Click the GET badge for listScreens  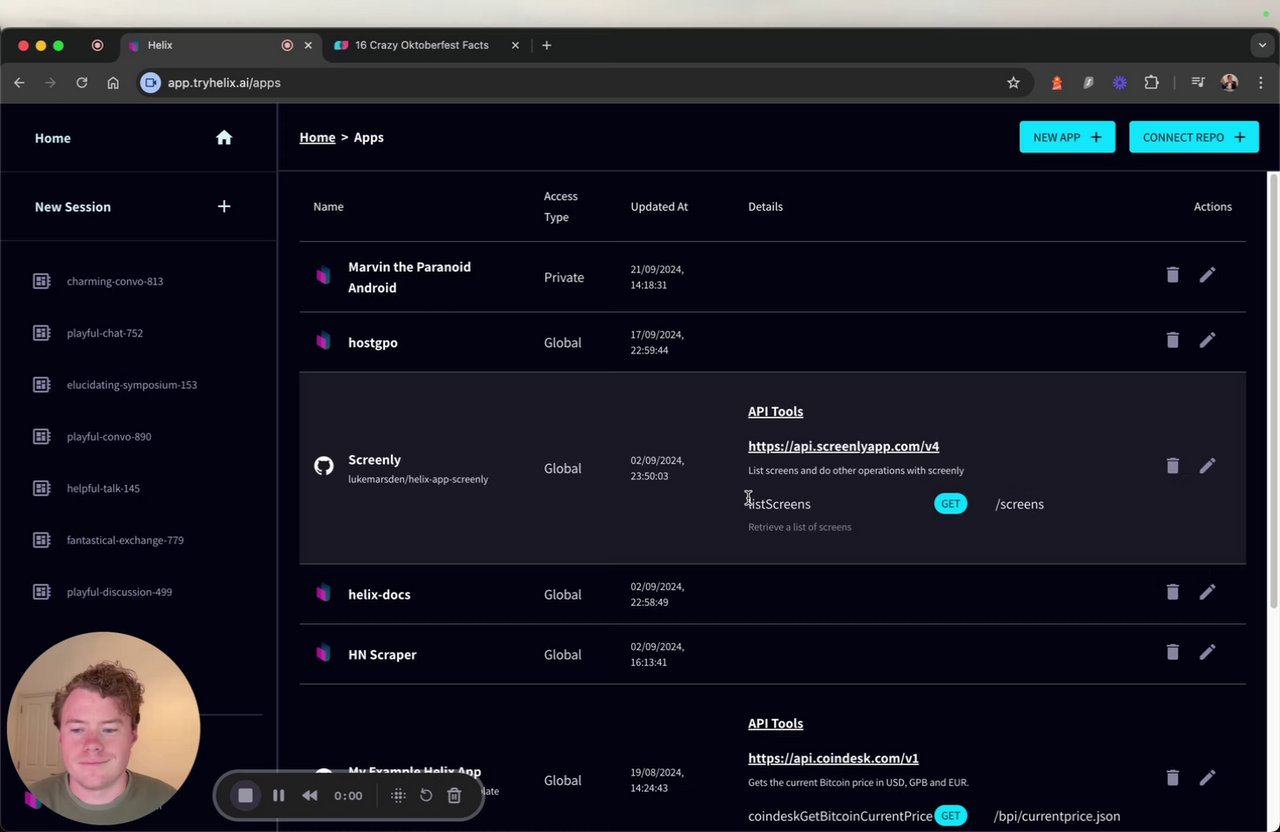point(950,504)
